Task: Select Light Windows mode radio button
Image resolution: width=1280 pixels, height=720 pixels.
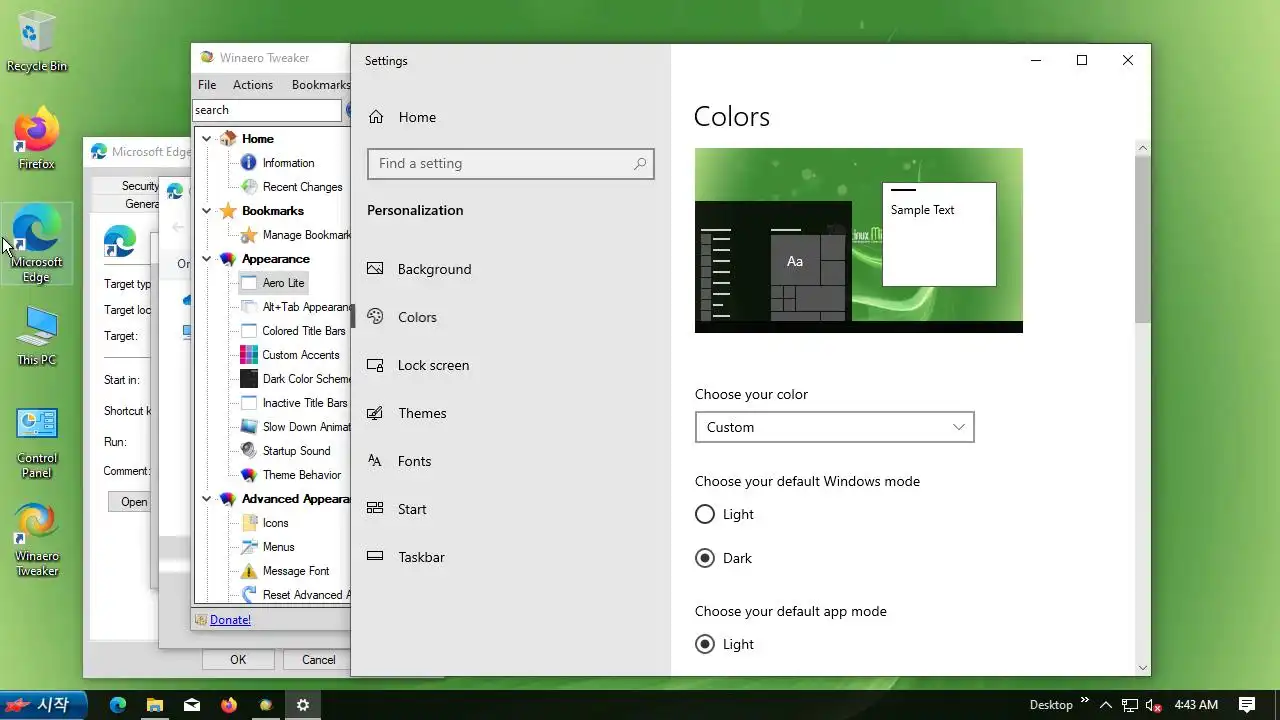Action: pyautogui.click(x=705, y=514)
